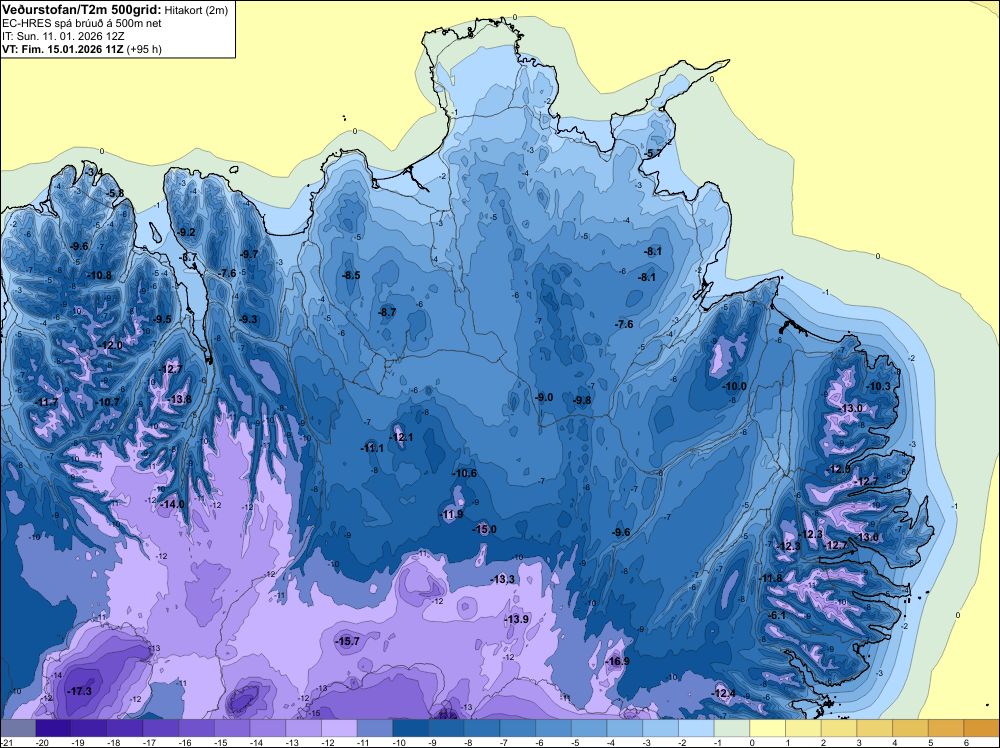The height and width of the screenshot is (748, 1000).
Task: Click the -10.7 temperature label
Action: point(107,402)
